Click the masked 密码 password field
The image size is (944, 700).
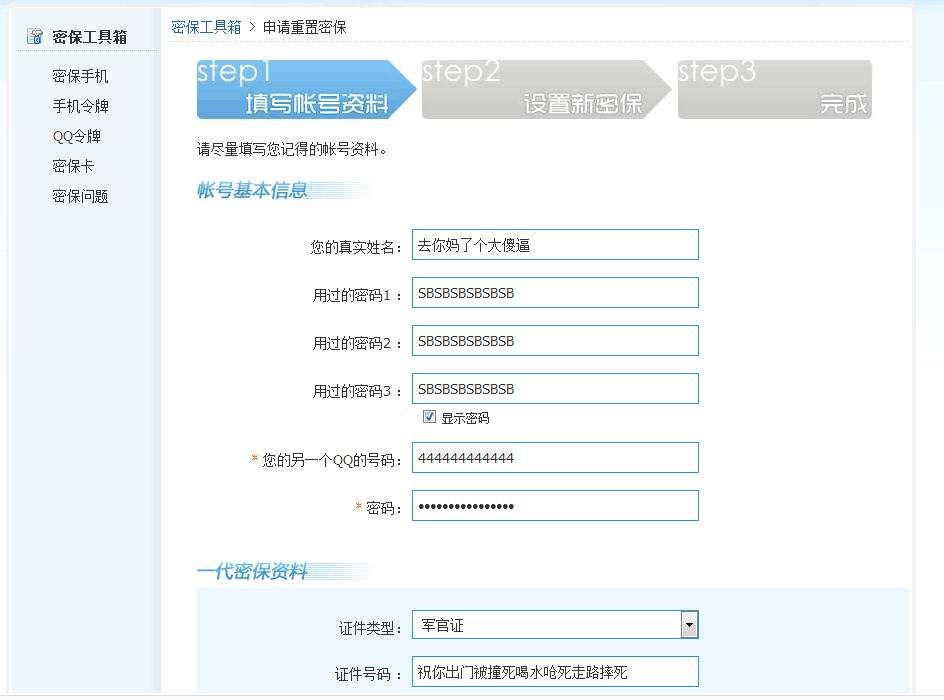click(x=555, y=506)
